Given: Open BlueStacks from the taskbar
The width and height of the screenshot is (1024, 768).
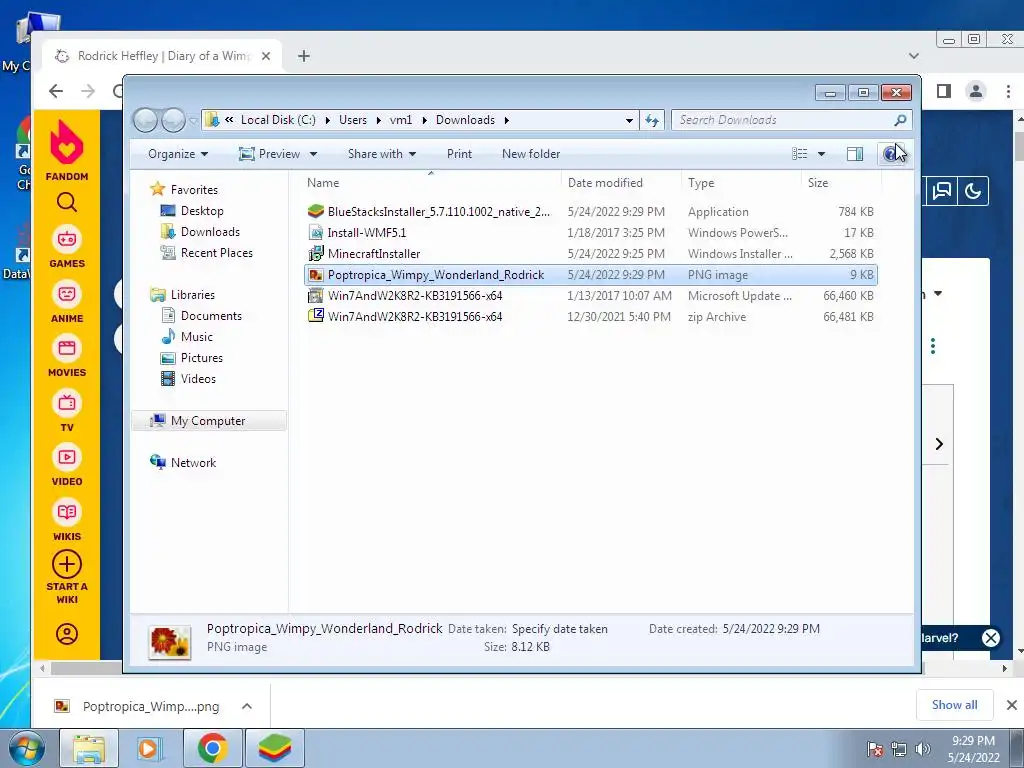Looking at the screenshot, I should pyautogui.click(x=275, y=748).
